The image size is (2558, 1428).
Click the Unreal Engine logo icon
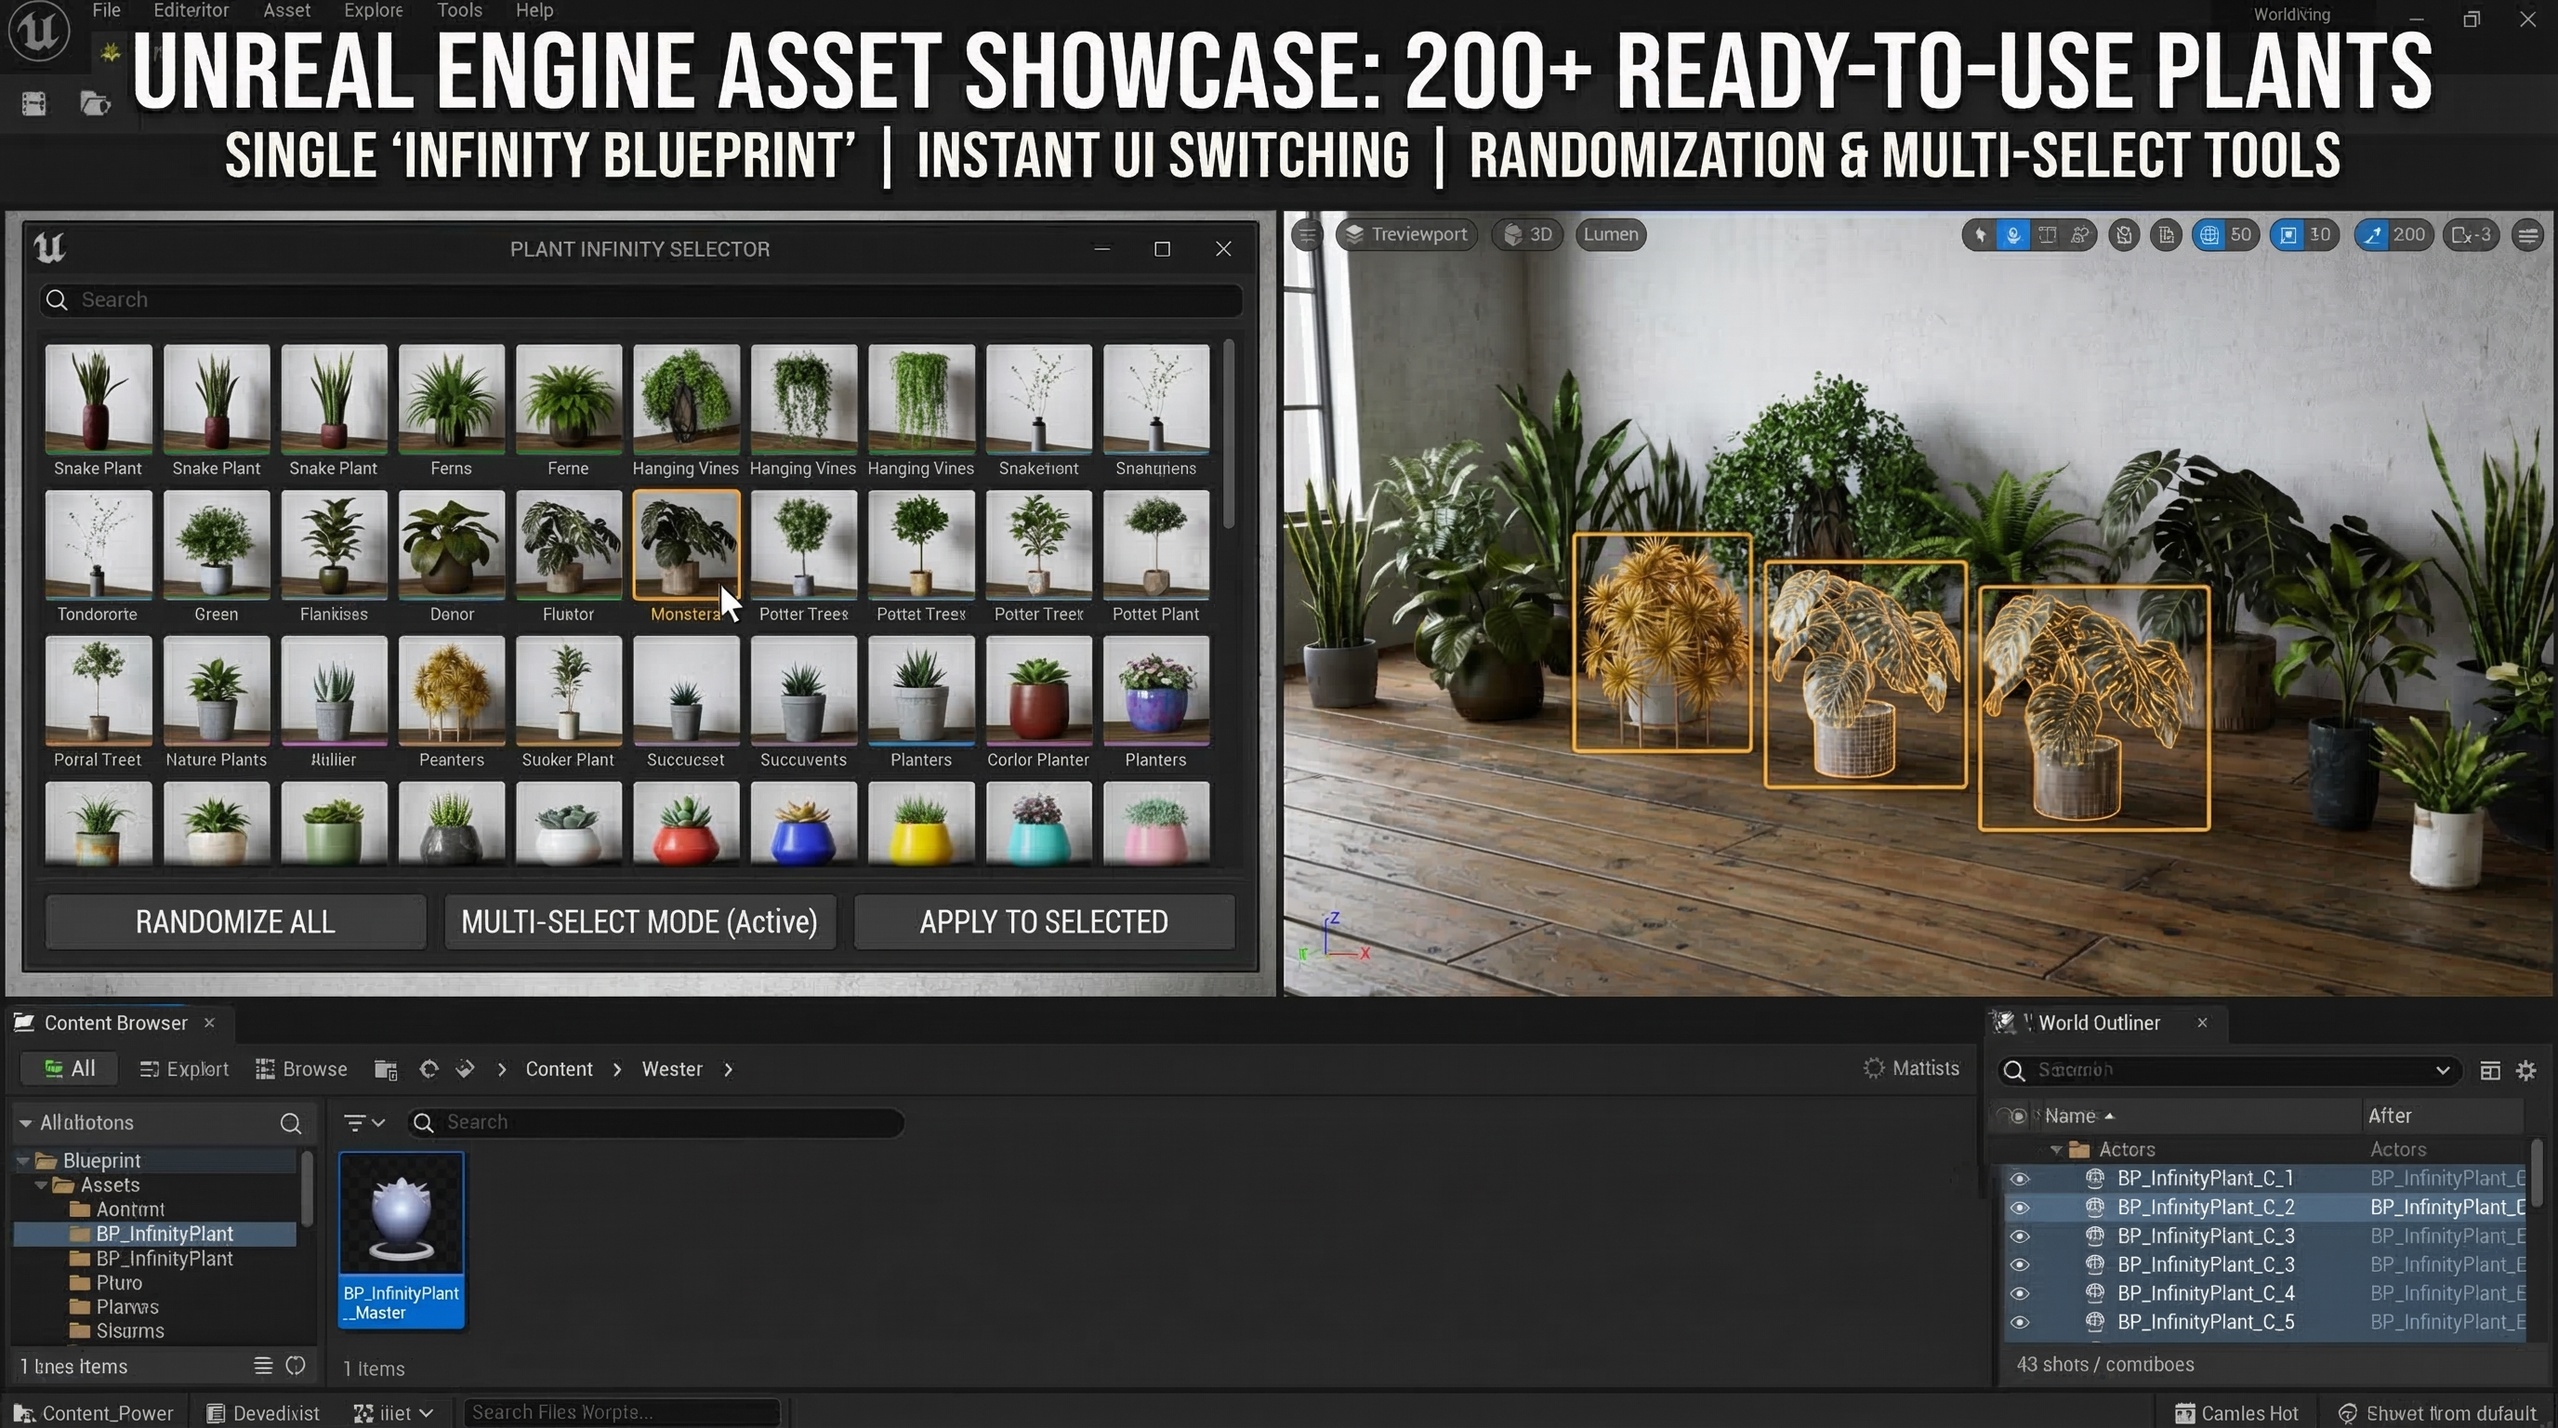[39, 31]
